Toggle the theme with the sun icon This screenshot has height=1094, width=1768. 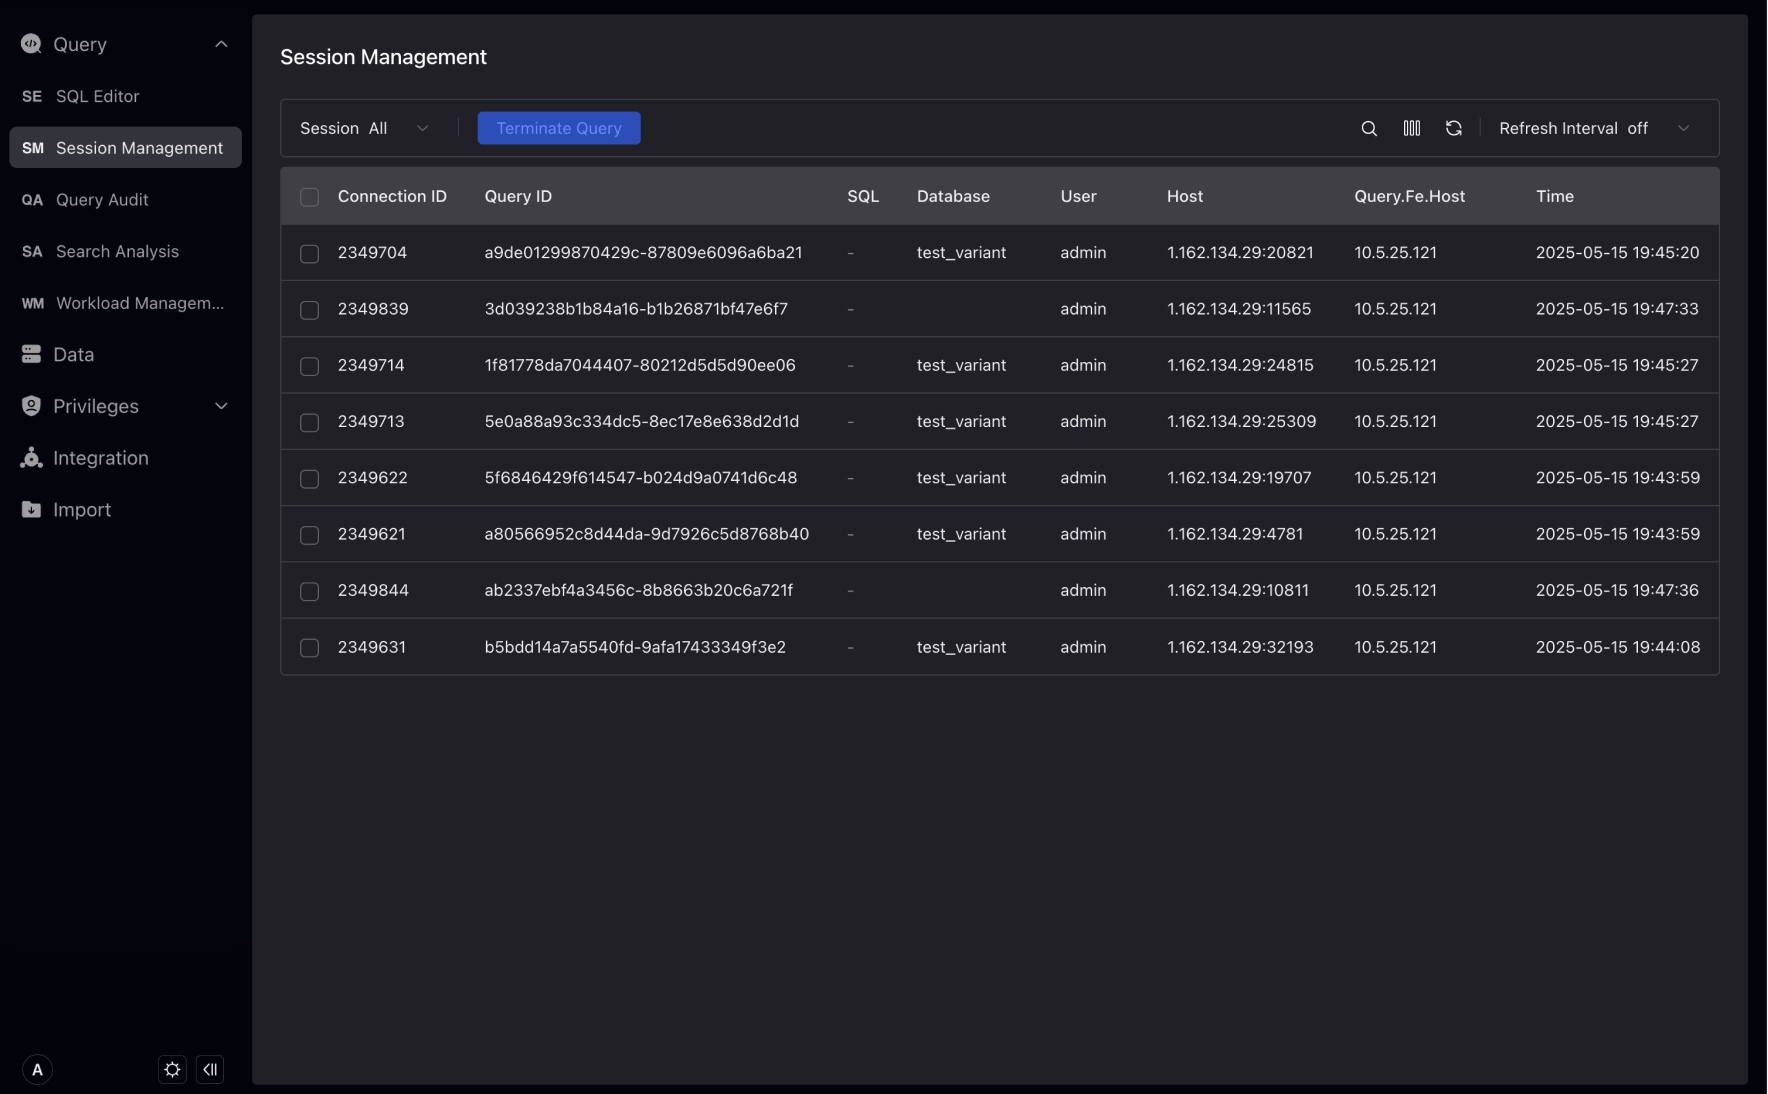coord(172,1070)
